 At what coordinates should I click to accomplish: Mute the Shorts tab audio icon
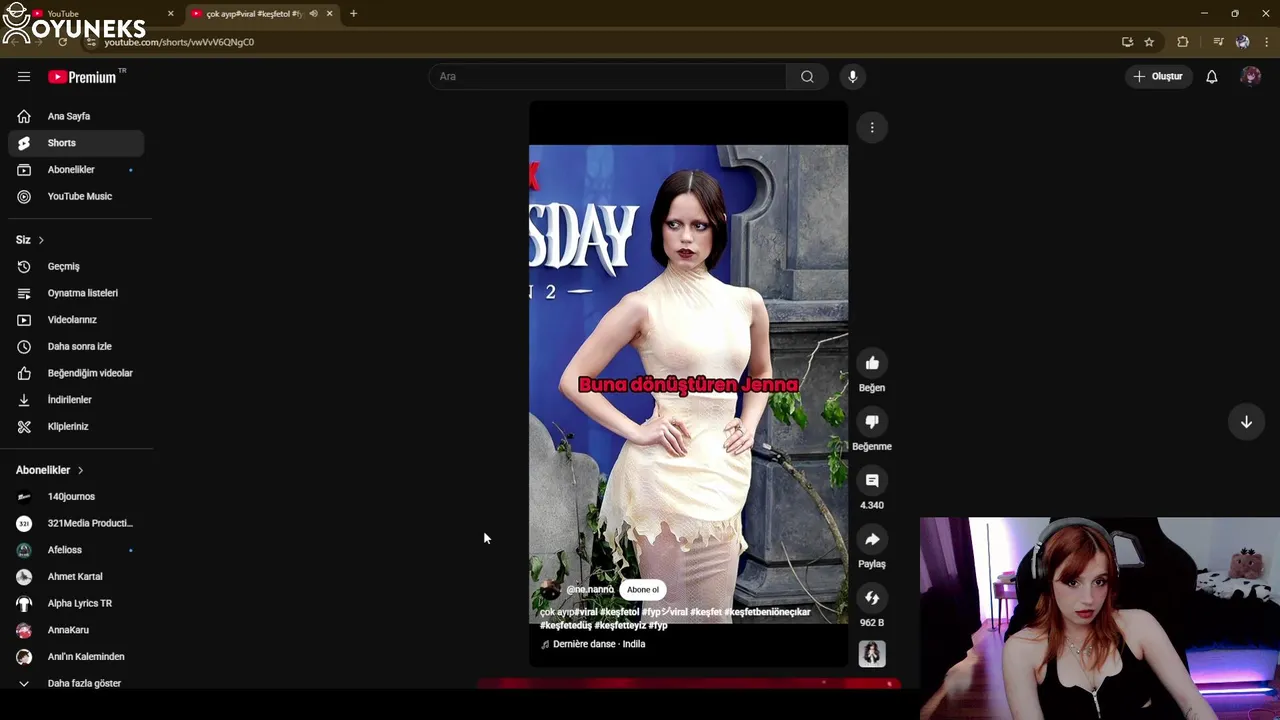313,14
